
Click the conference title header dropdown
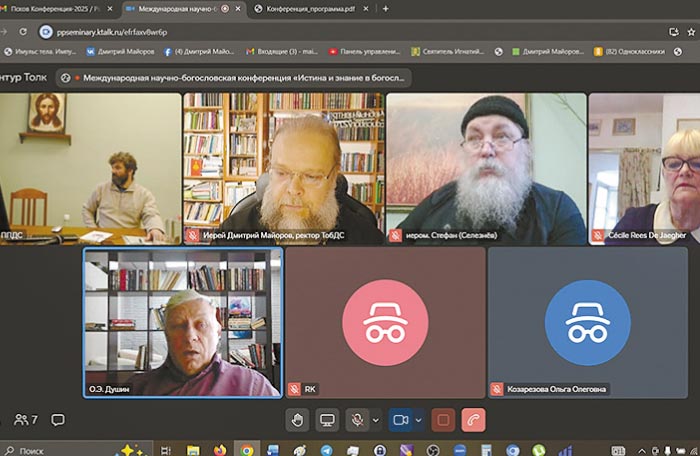pos(235,77)
